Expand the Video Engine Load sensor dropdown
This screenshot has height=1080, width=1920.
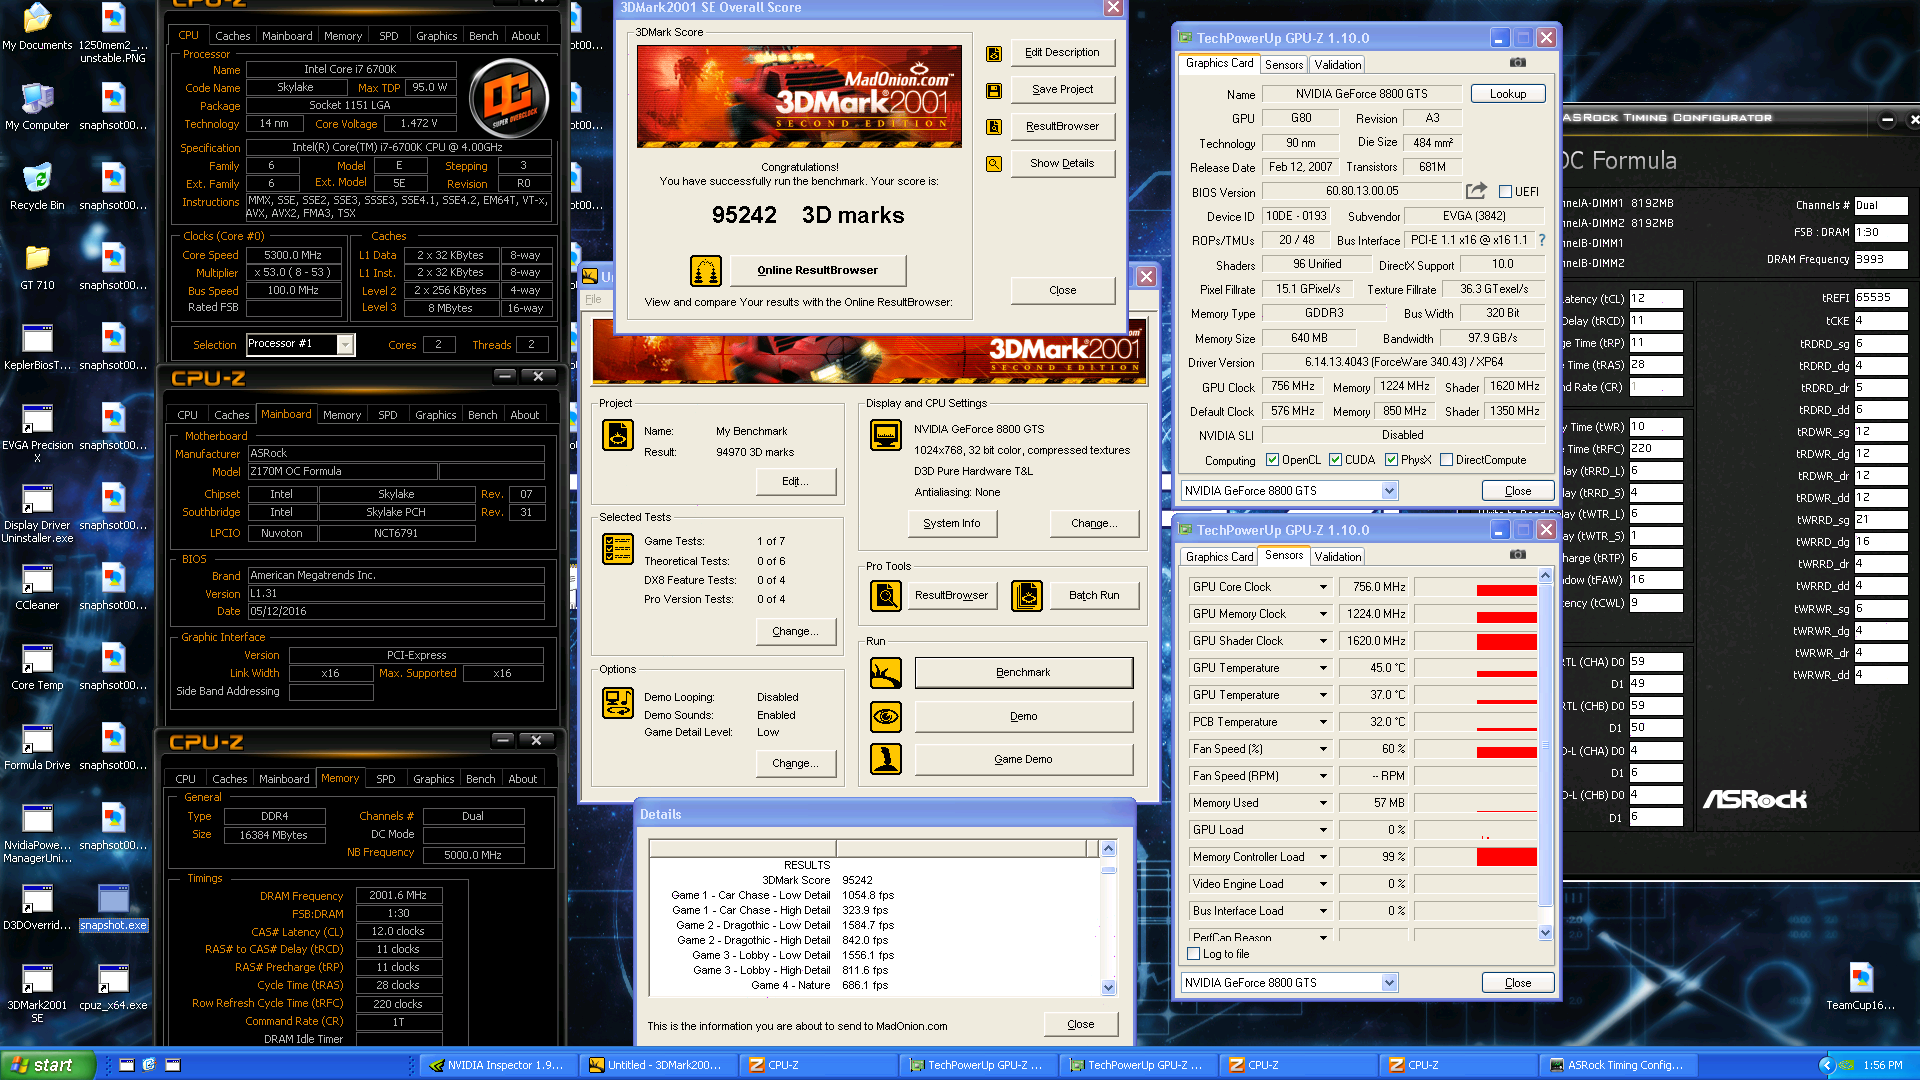[x=1323, y=884]
